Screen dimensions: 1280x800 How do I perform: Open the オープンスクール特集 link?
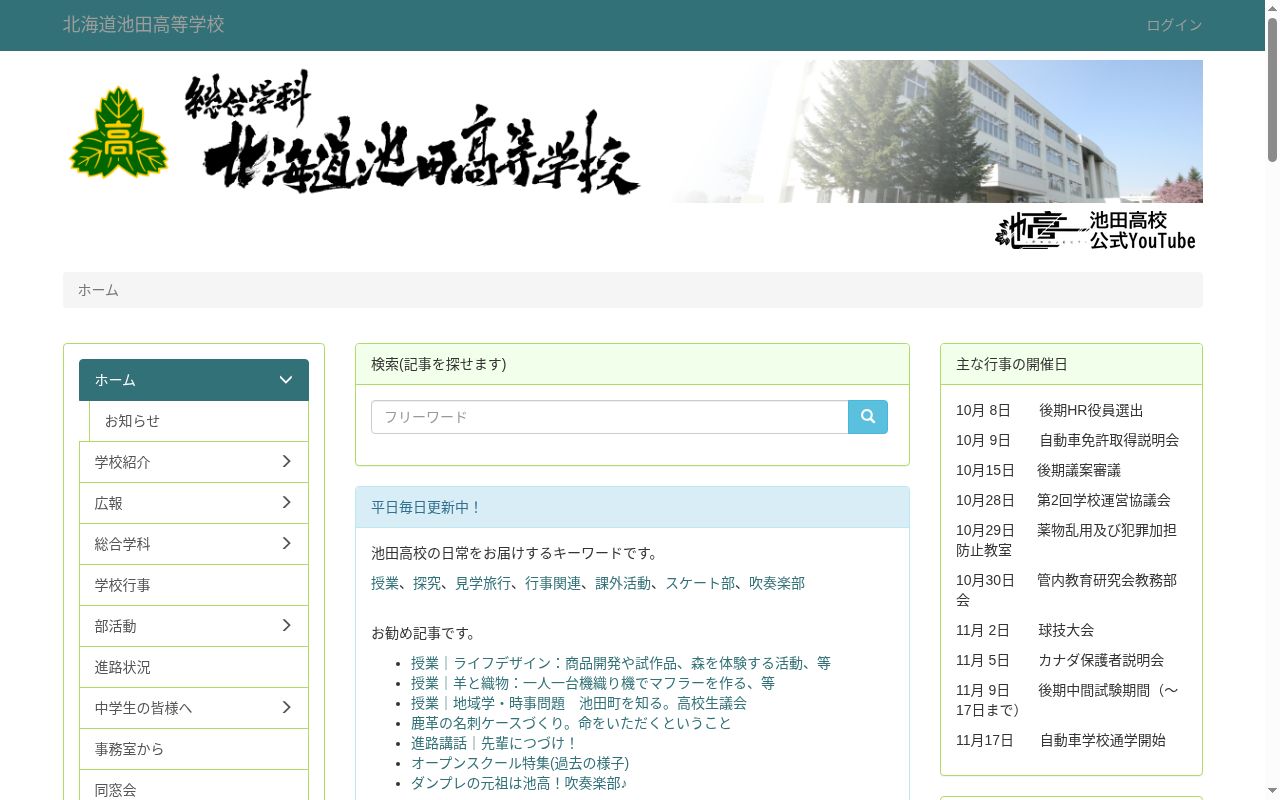[520, 763]
